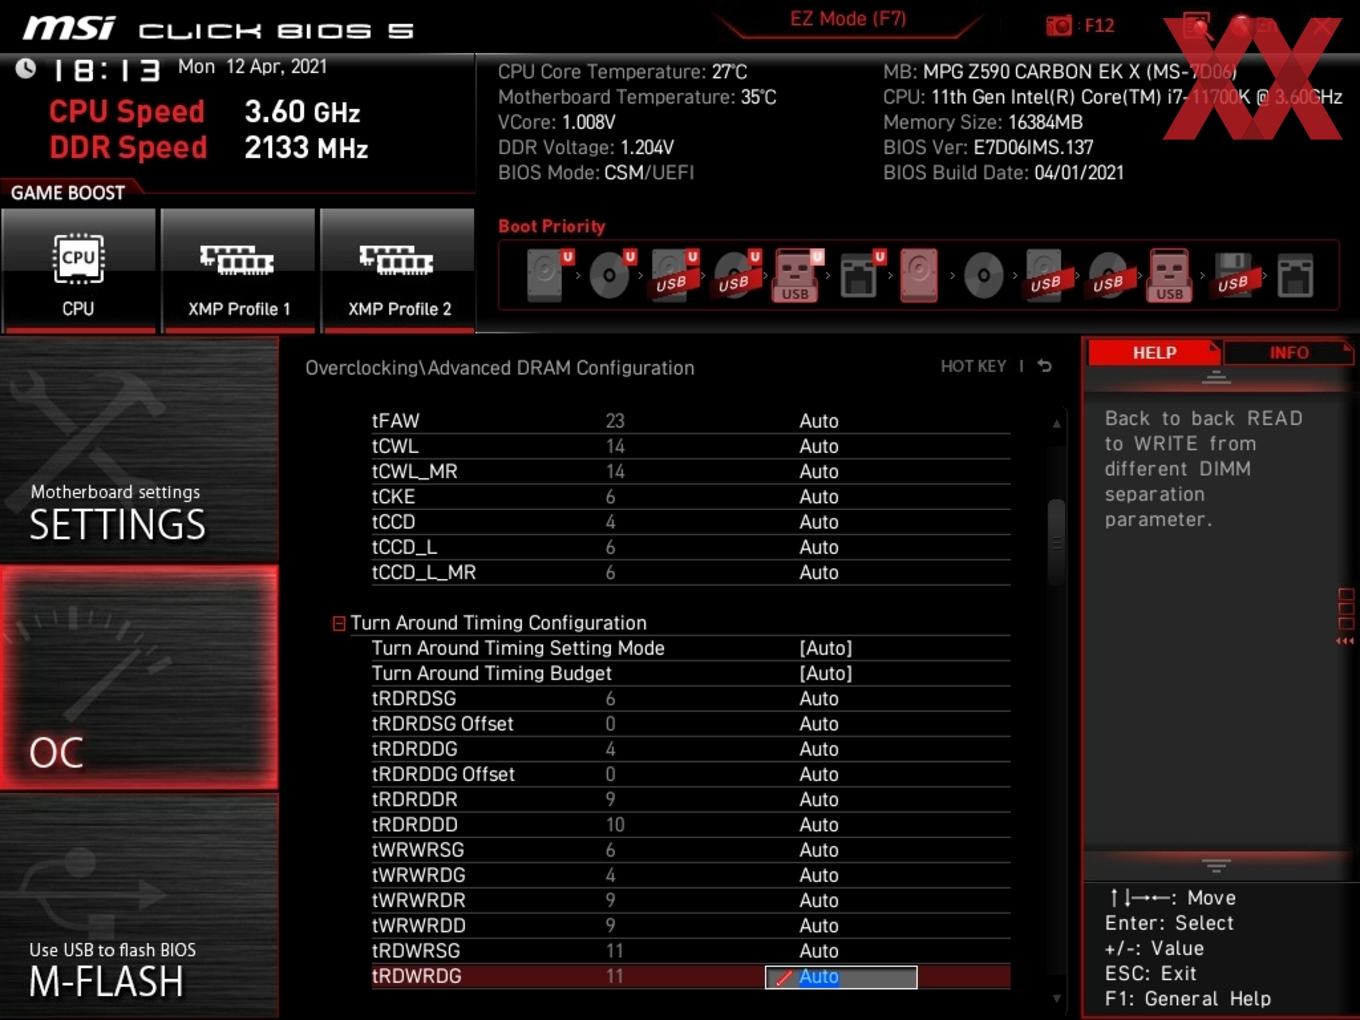Collapse Turn Around Timing Configuration section
The width and height of the screenshot is (1360, 1020).
pos(339,623)
